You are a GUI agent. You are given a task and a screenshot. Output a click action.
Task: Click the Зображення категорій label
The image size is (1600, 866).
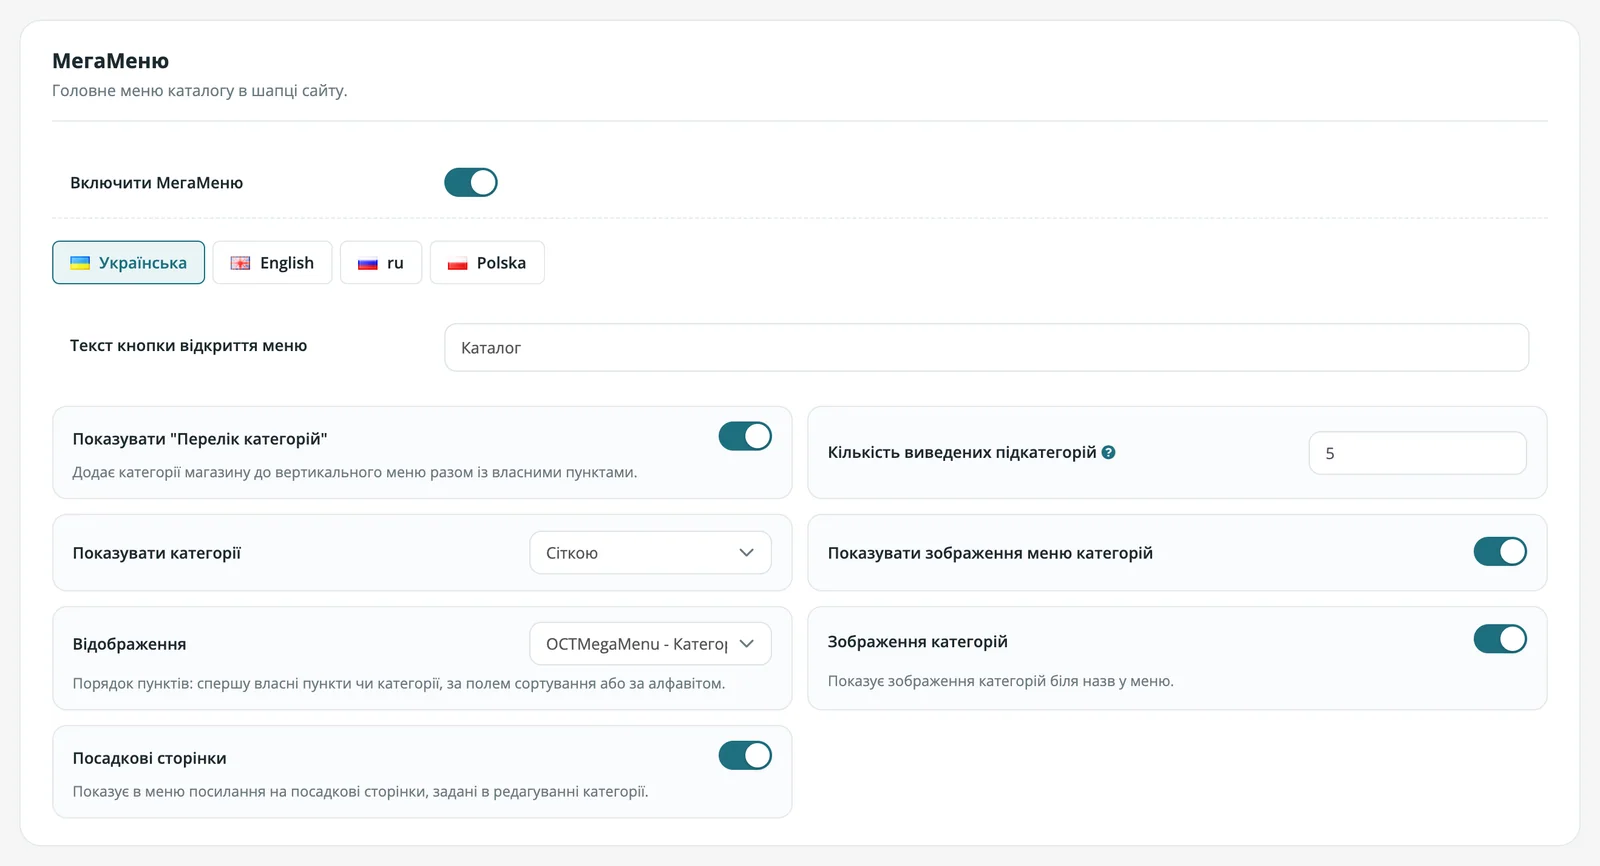pos(917,641)
